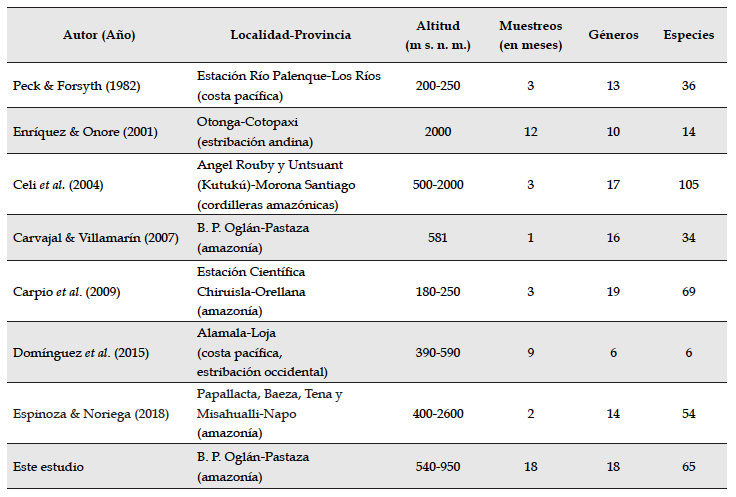Select the altitude value "500-2000"
The height and width of the screenshot is (497, 736).
(x=438, y=185)
